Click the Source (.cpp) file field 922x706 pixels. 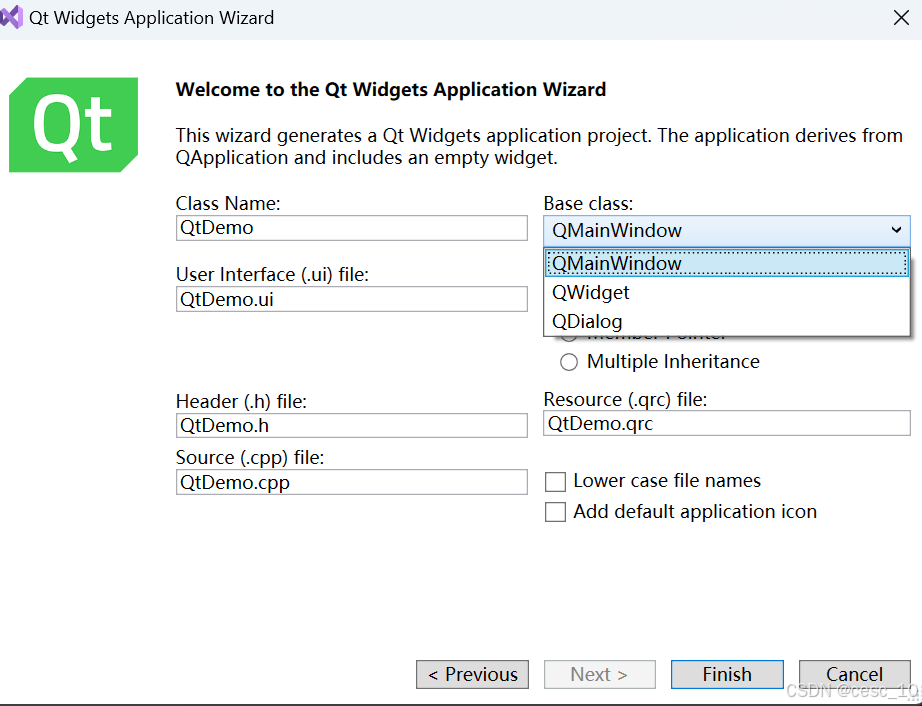coord(352,482)
